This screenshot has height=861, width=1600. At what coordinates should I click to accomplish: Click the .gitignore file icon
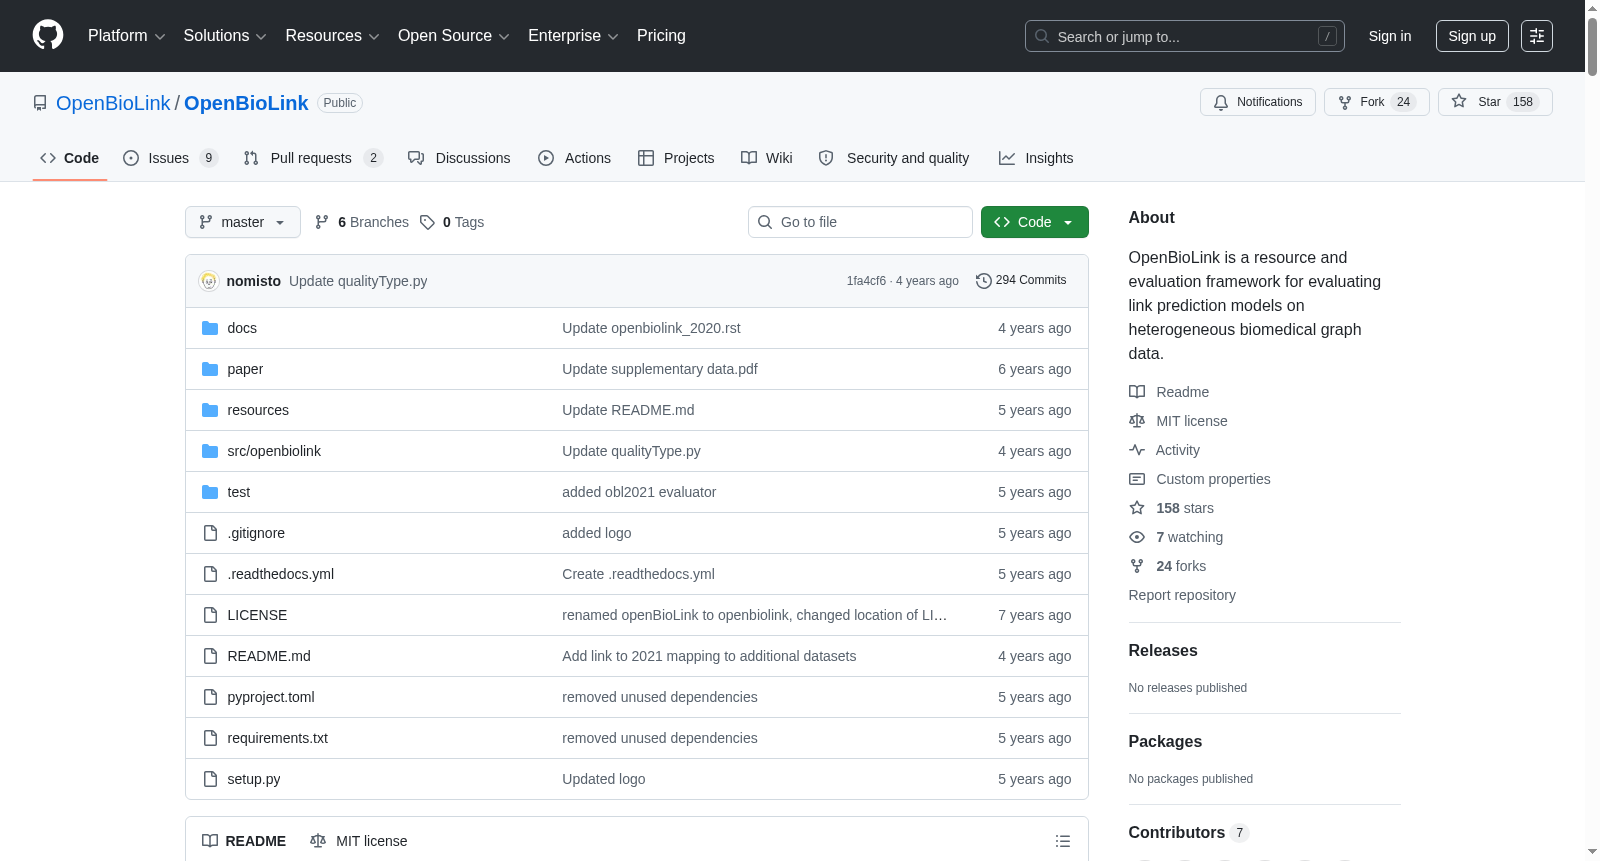point(210,533)
